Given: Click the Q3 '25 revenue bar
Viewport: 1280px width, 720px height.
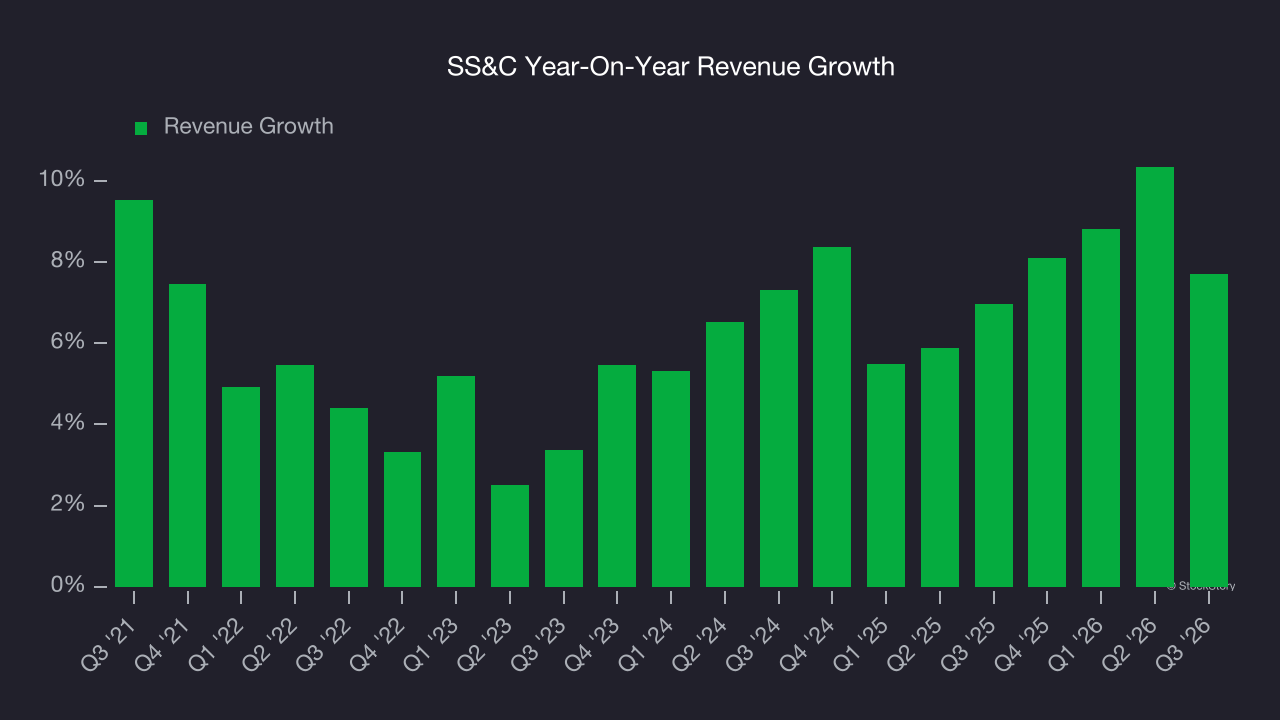Looking at the screenshot, I should pos(994,445).
